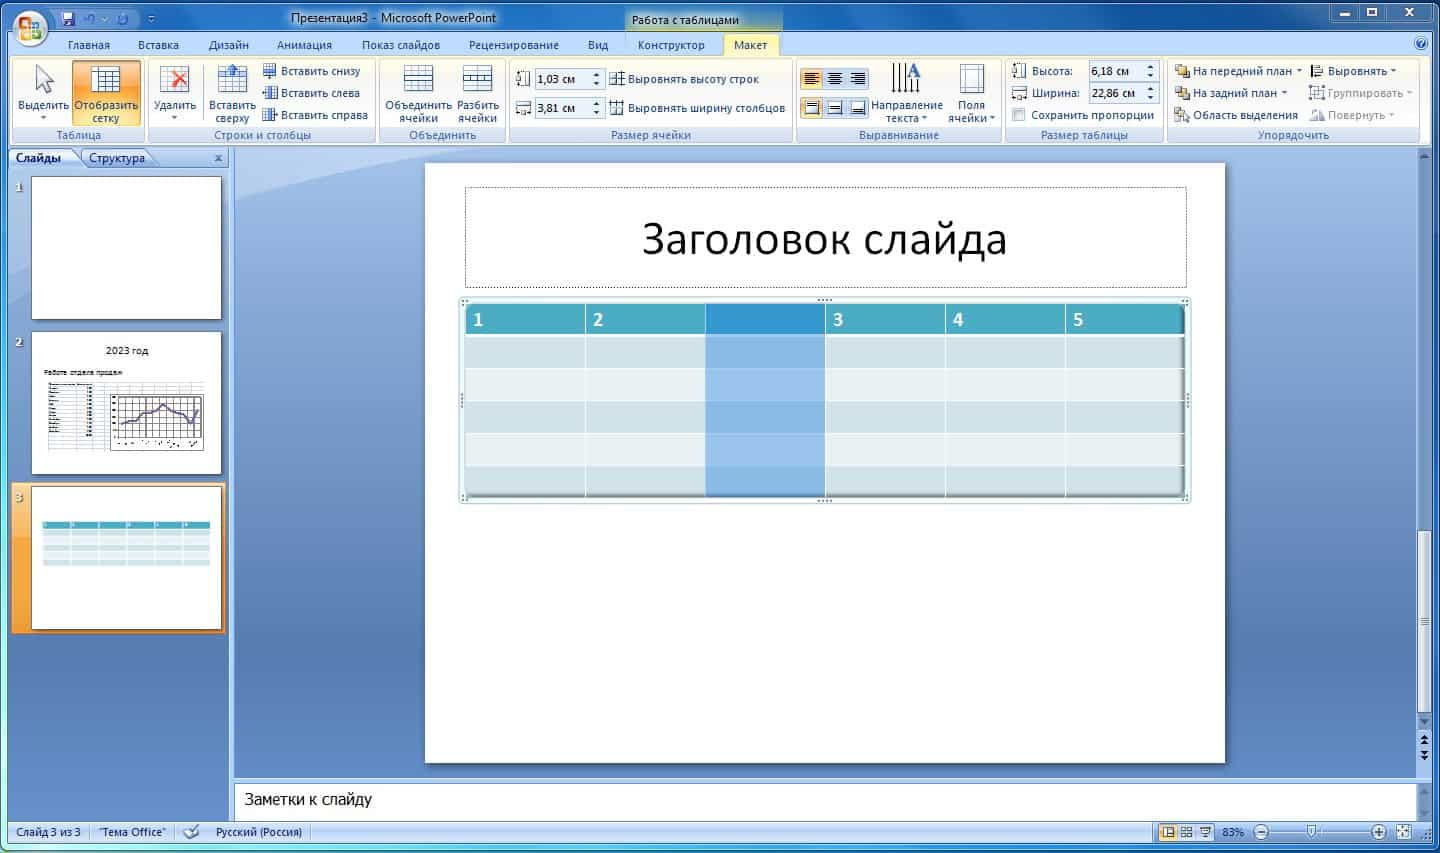Click the Заголовок слайда title placeholder
Image resolution: width=1440 pixels, height=853 pixels.
[x=825, y=238]
